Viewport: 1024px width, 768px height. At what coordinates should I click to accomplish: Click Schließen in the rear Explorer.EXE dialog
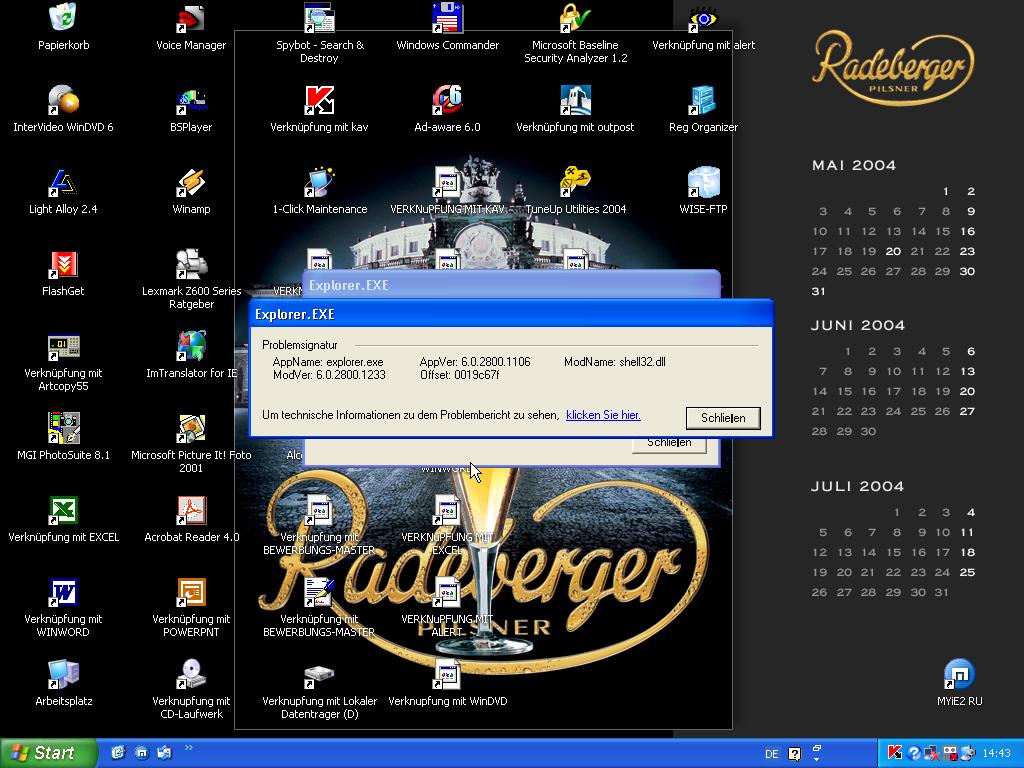669,444
